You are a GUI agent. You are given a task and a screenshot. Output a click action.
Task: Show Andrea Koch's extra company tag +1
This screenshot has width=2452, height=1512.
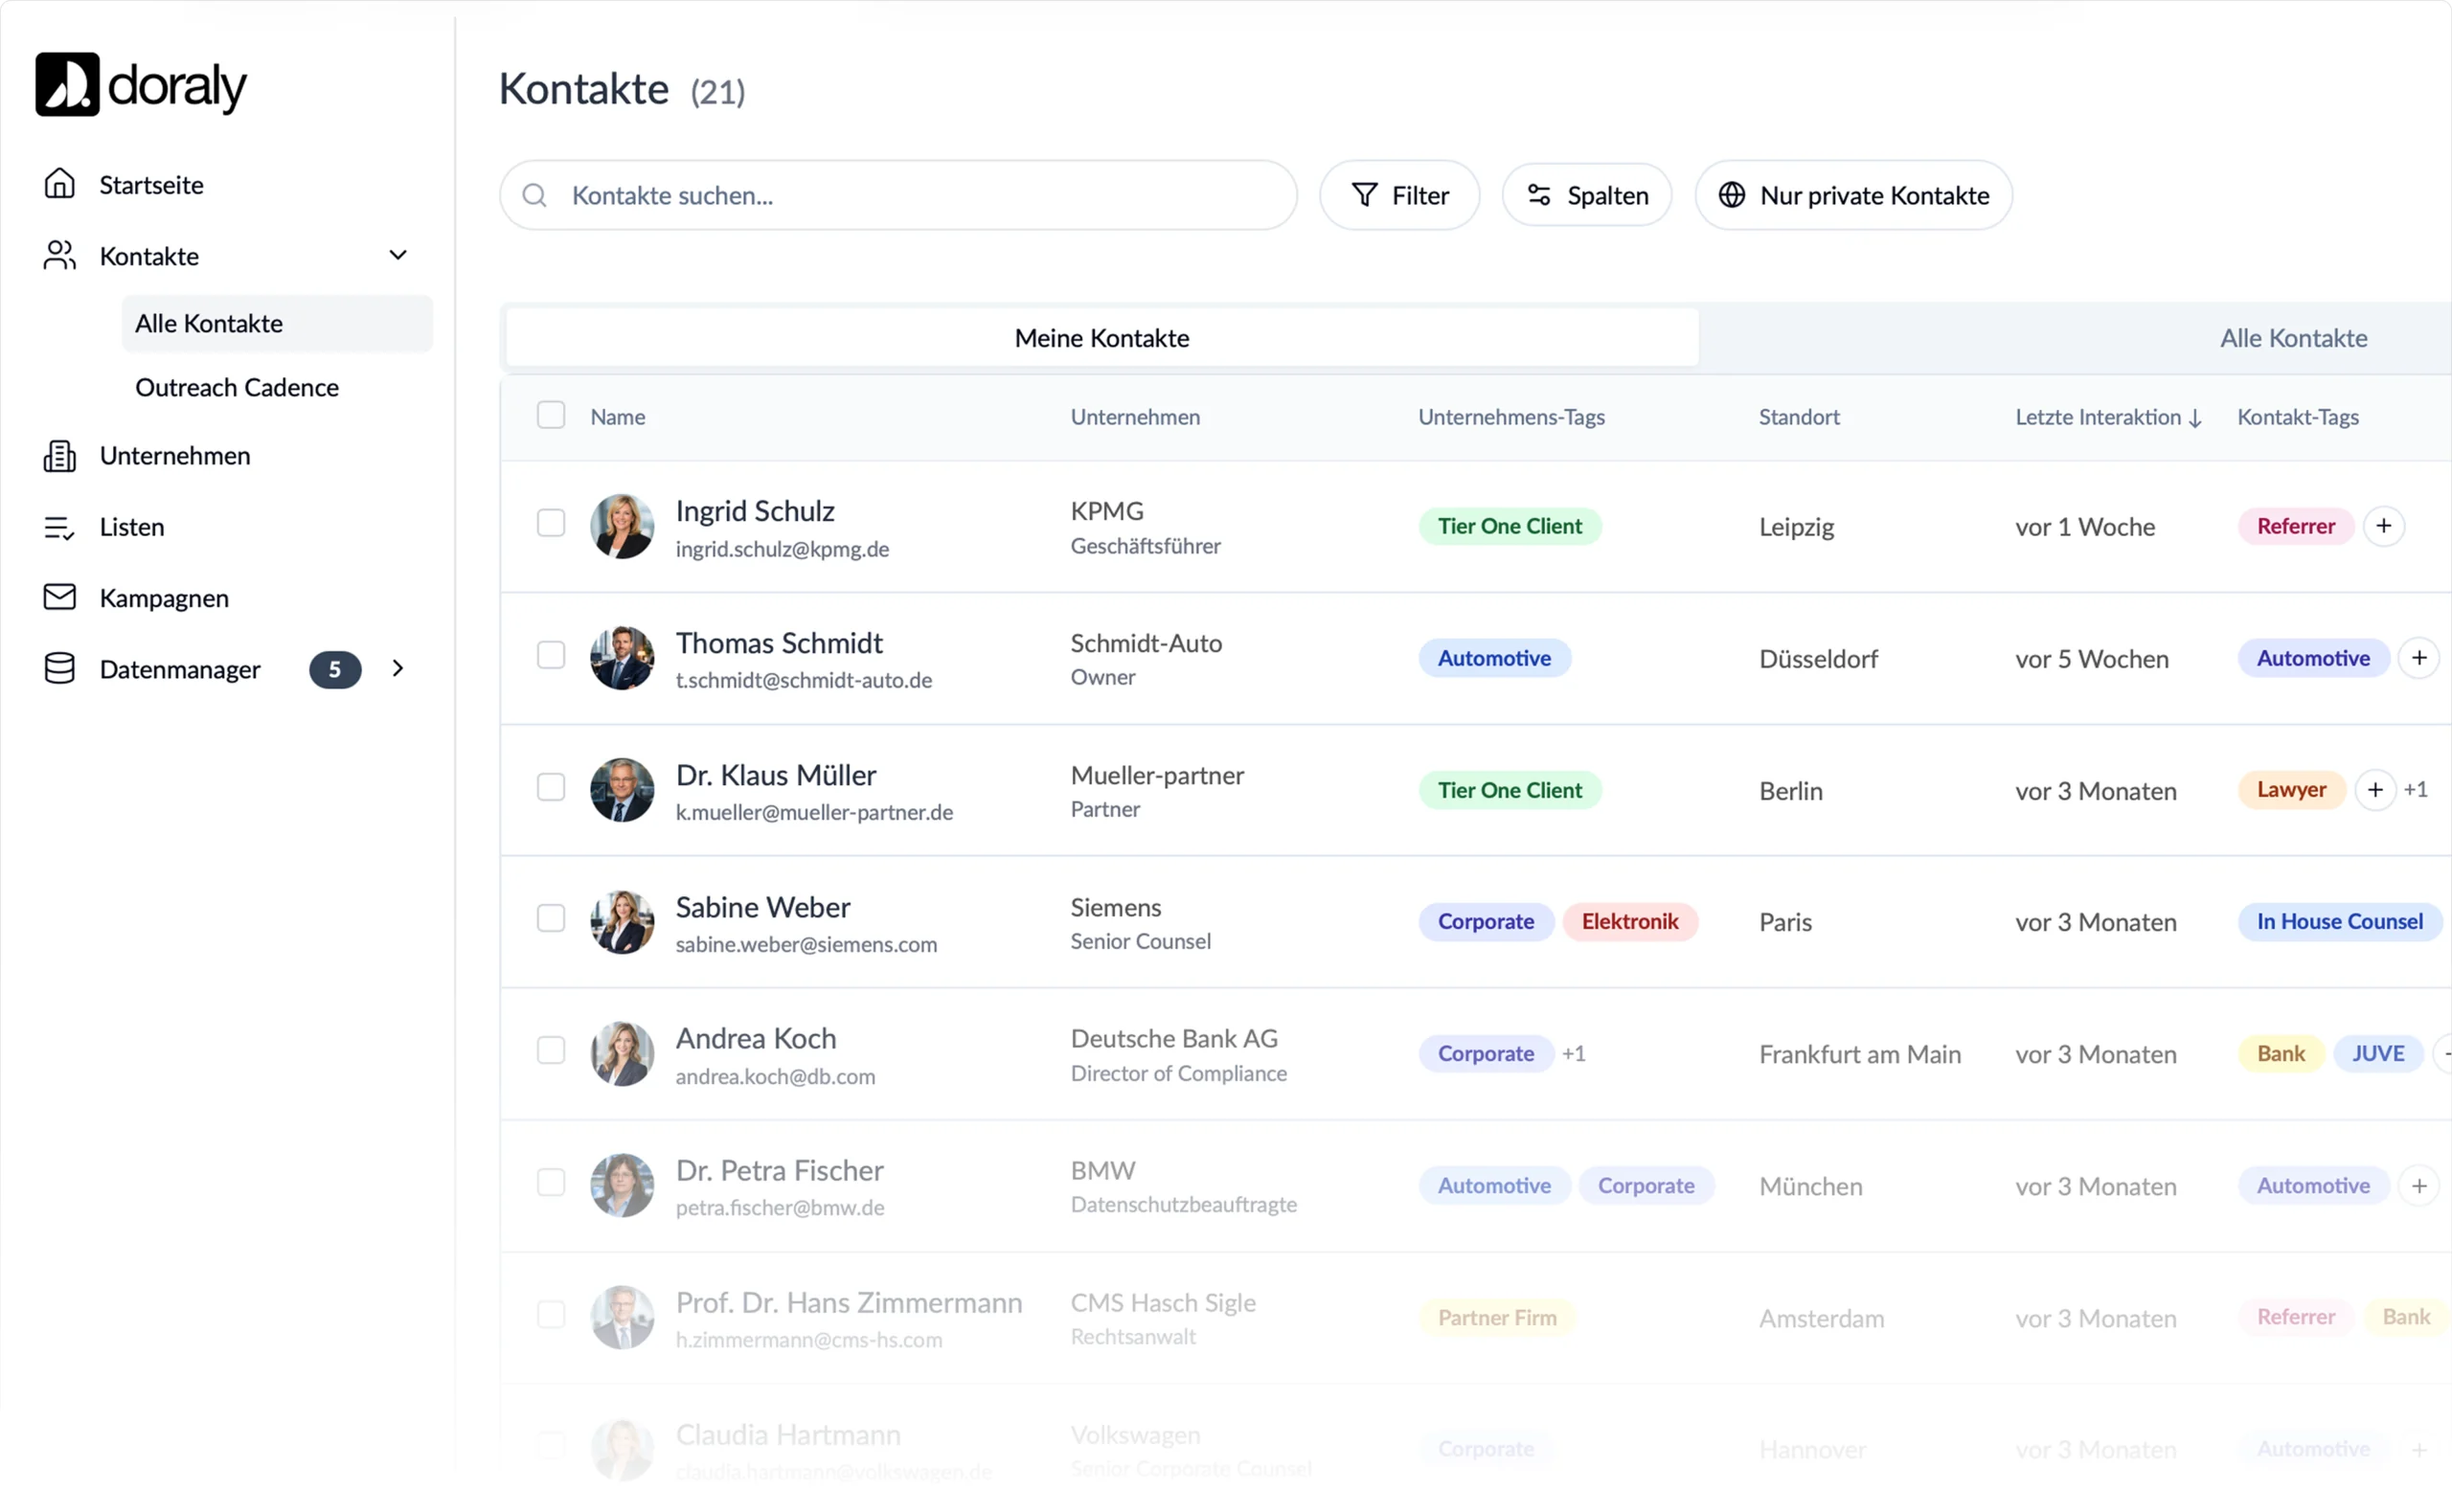1574,1054
